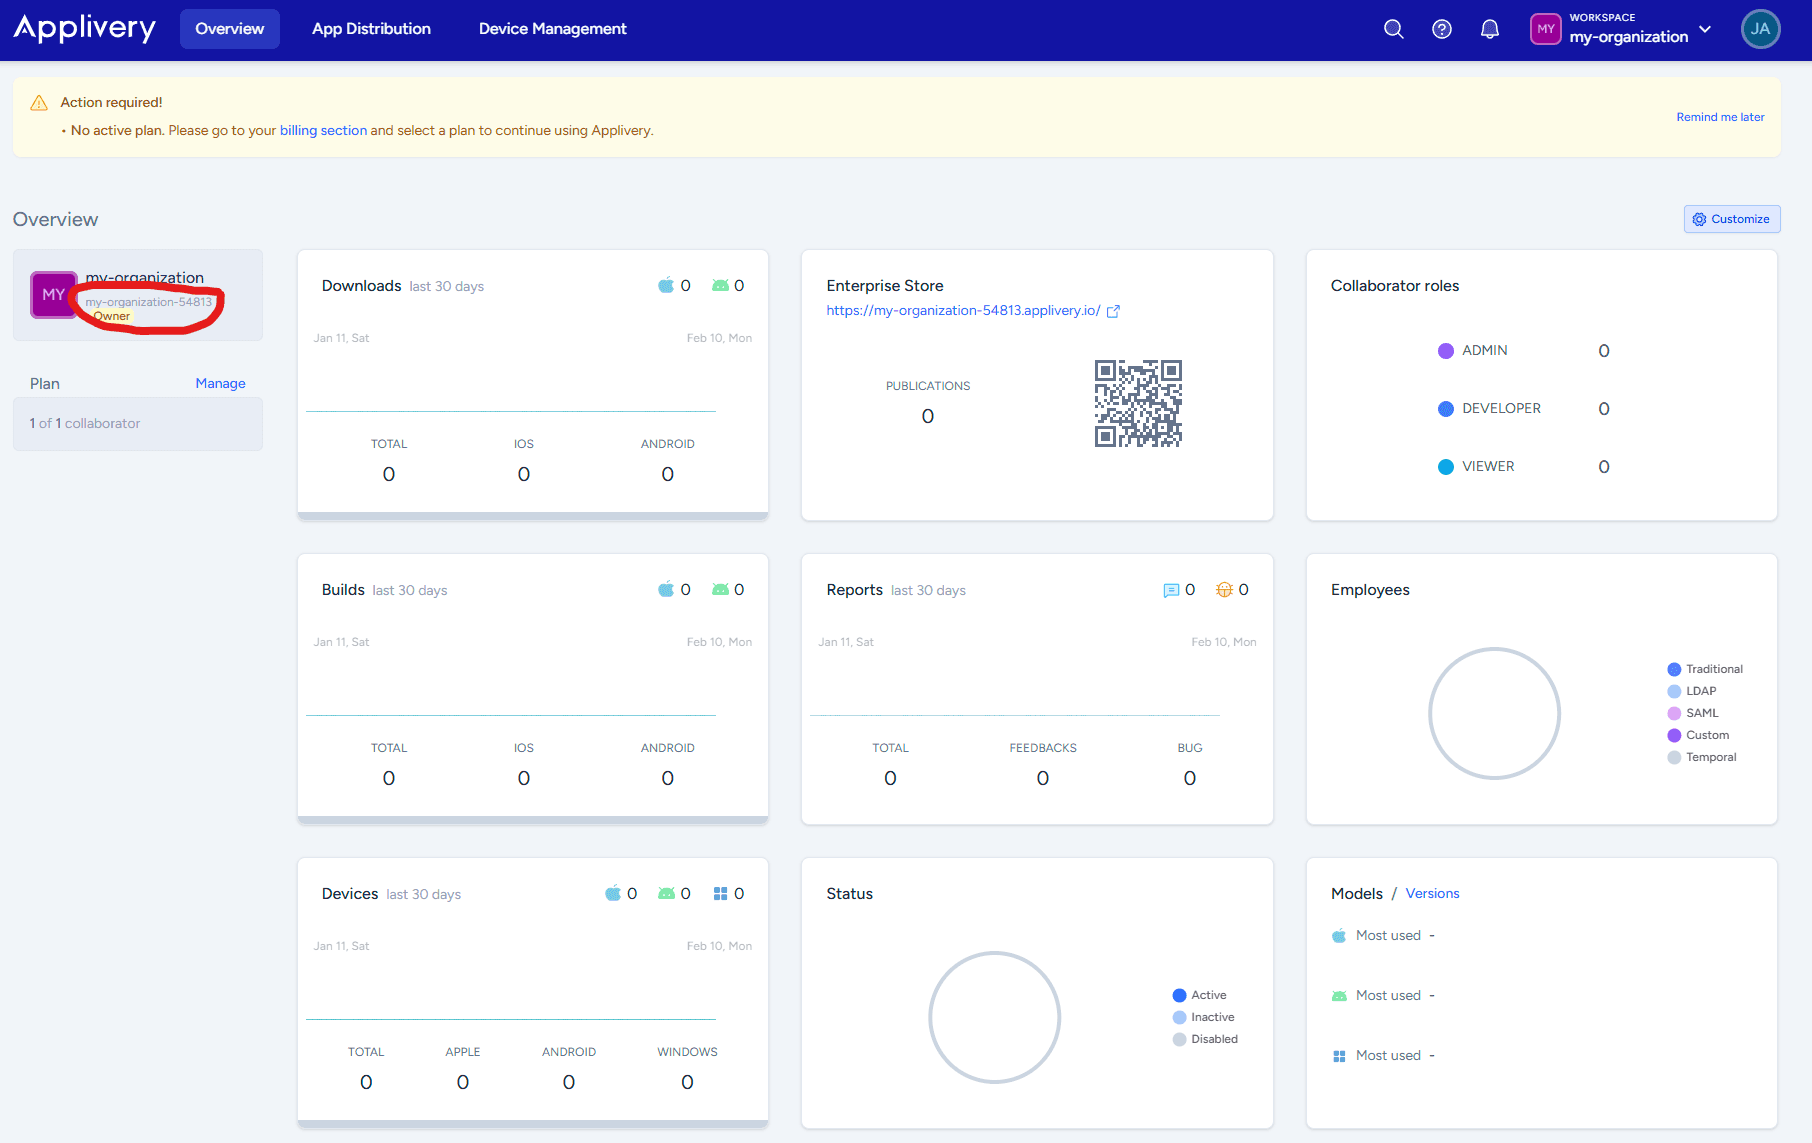Click the warning triangle icon in the alert
The image size is (1812, 1143).
coord(39,103)
